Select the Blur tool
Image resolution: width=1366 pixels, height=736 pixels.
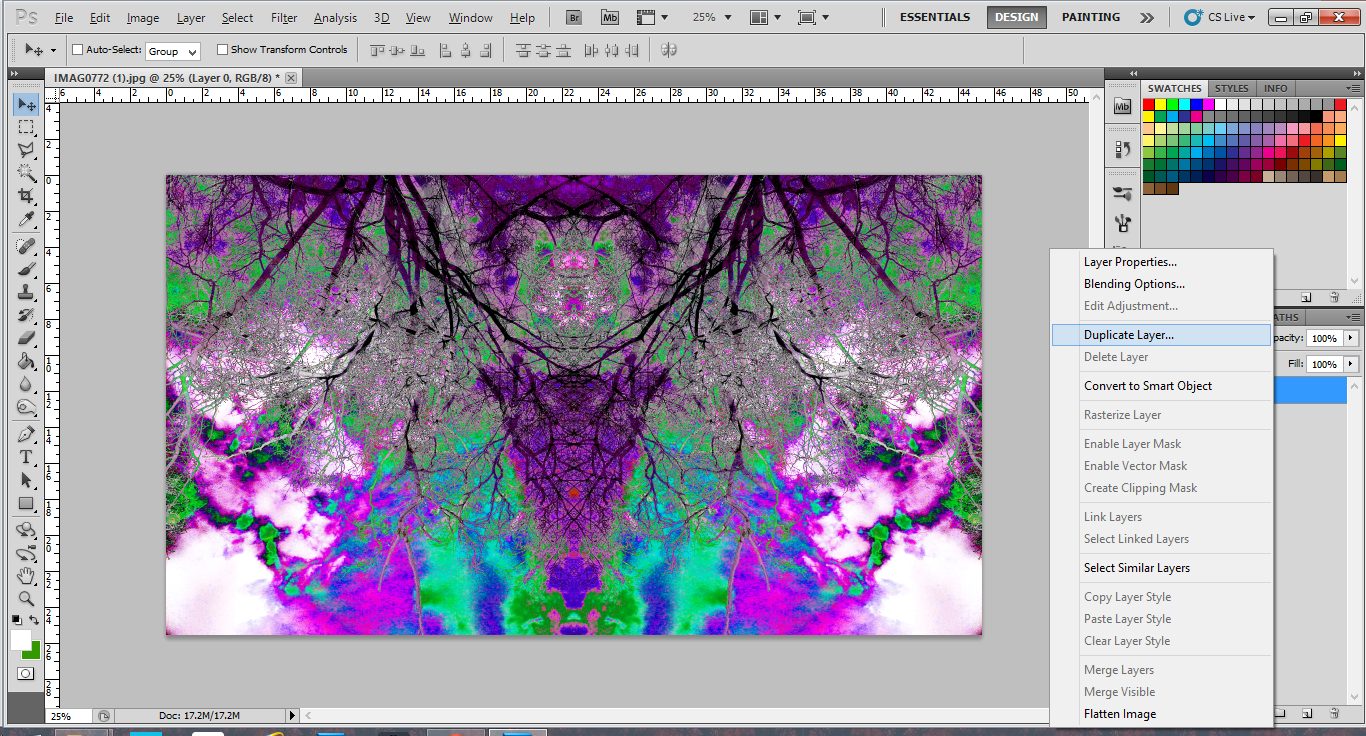(x=26, y=384)
